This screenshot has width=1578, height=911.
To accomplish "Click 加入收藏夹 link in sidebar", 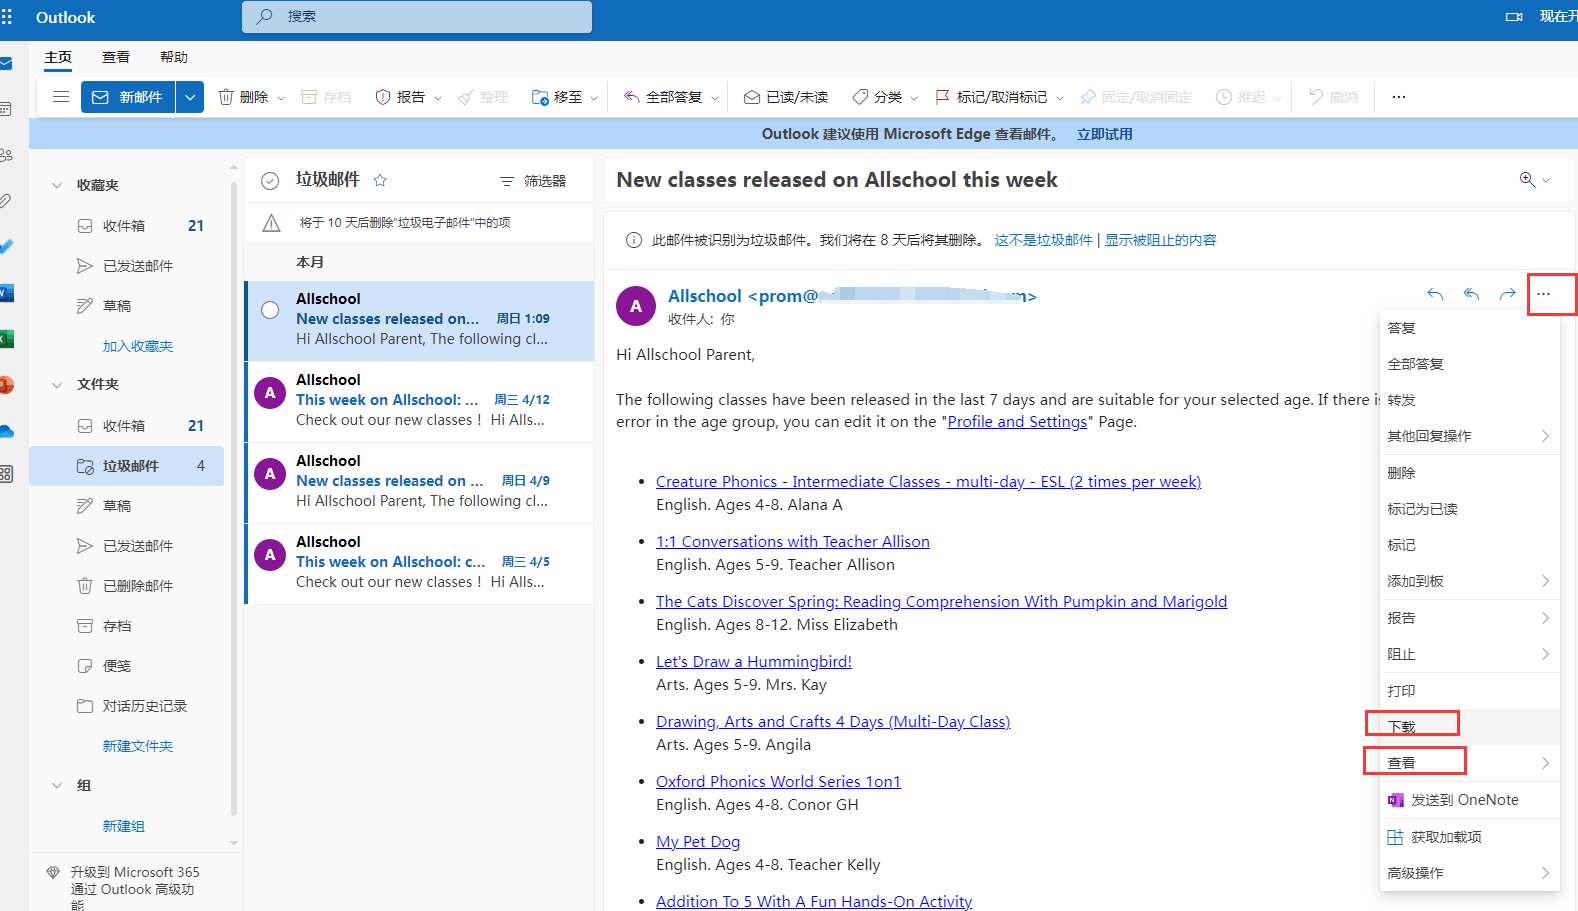I will pyautogui.click(x=138, y=346).
